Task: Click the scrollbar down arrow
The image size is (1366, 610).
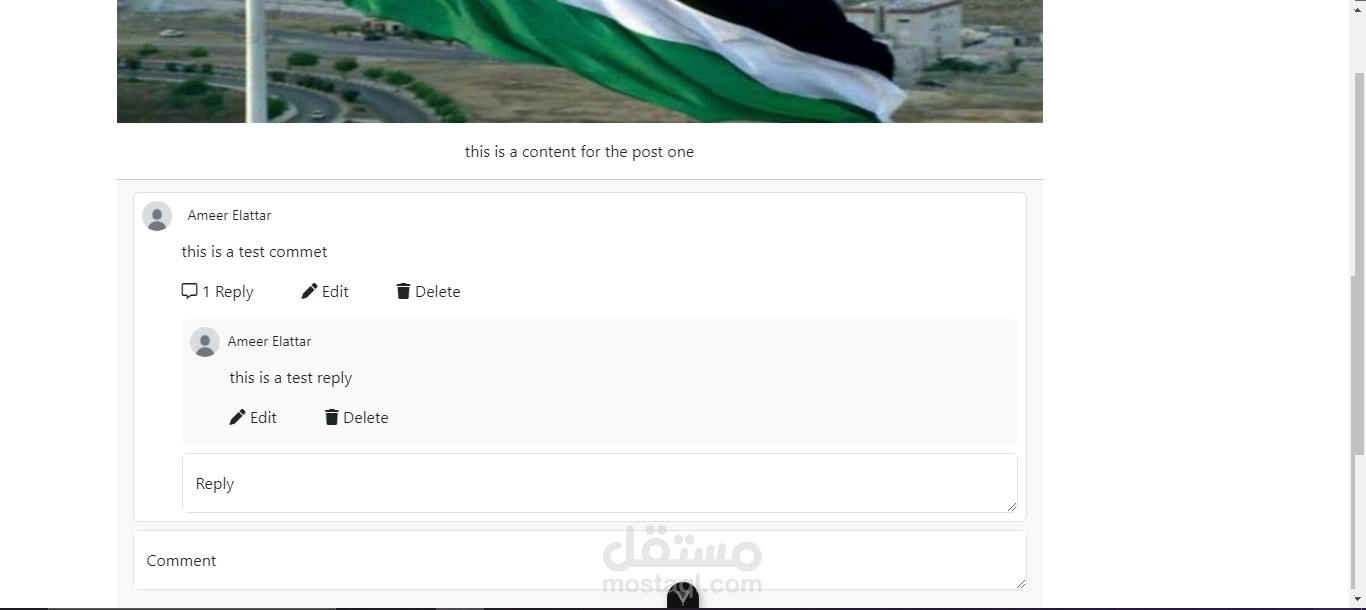Action: click(x=1357, y=600)
